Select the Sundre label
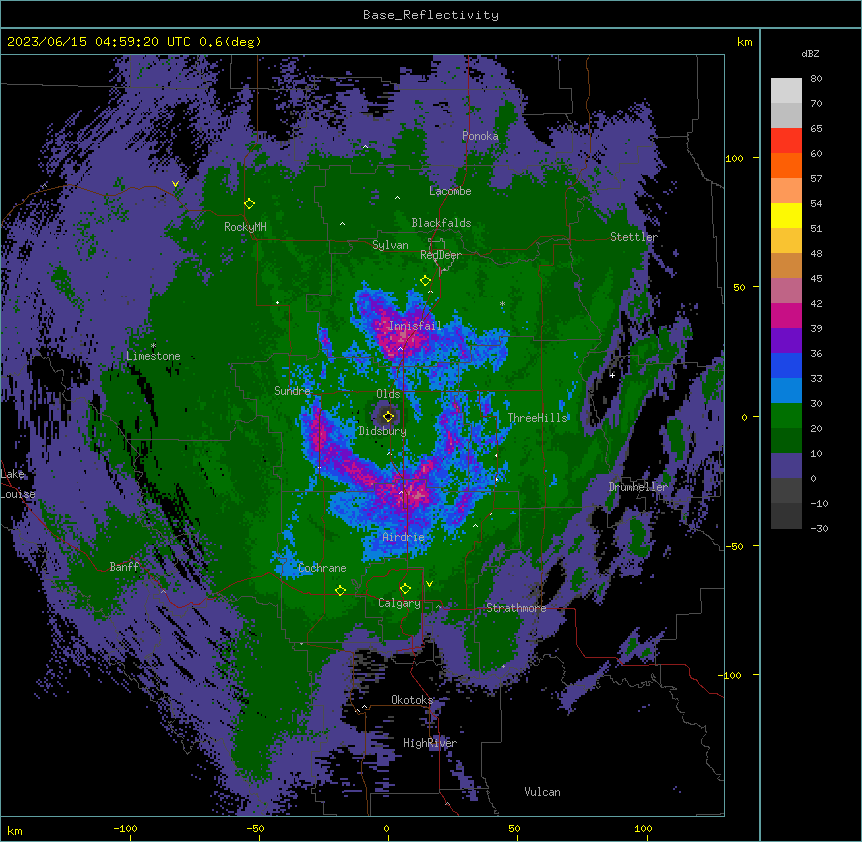 tap(292, 391)
